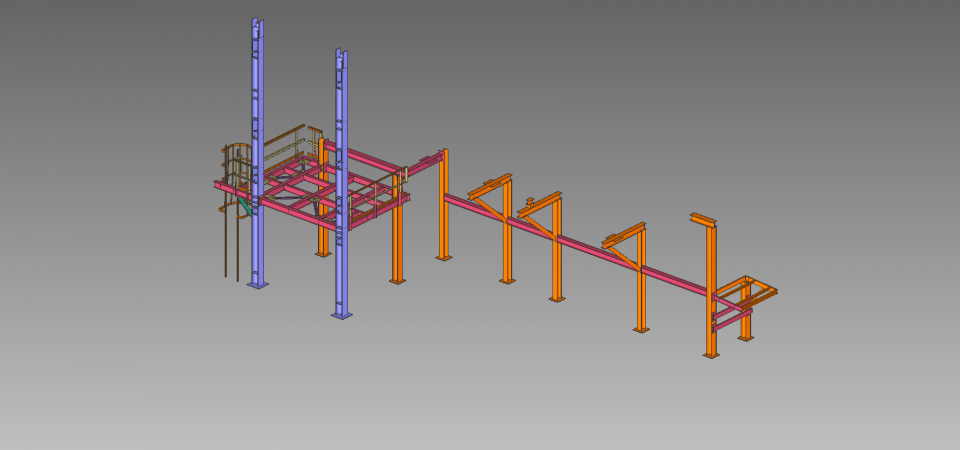The height and width of the screenshot is (450, 960).
Task: Select the tallest orange column at the far right
Action: point(711,290)
